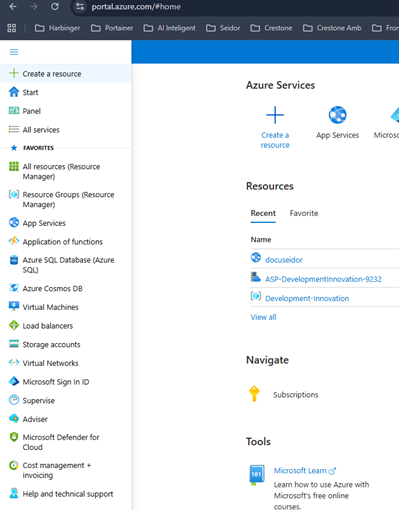Select All services text in sidebar
Viewport: 399px width, 510px height.
tap(41, 130)
